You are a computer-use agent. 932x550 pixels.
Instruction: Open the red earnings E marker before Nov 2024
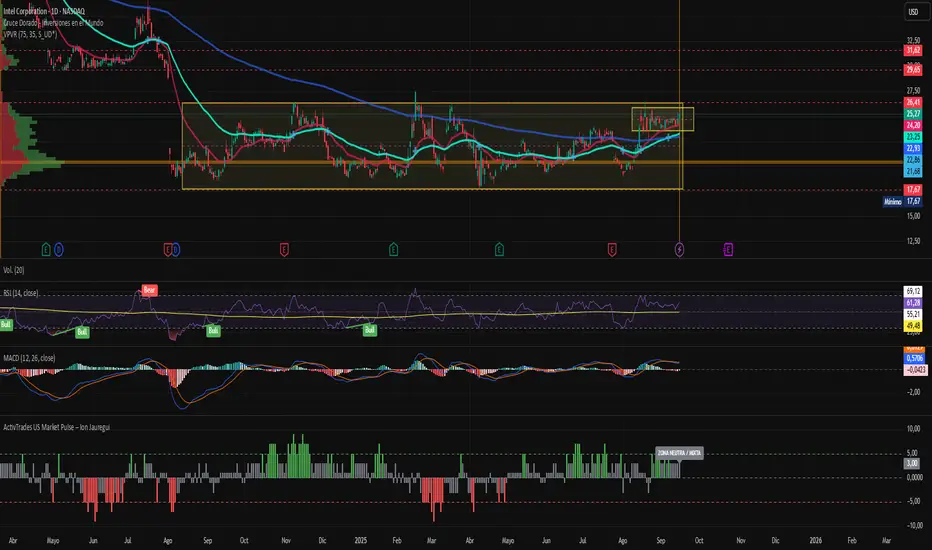click(x=284, y=250)
